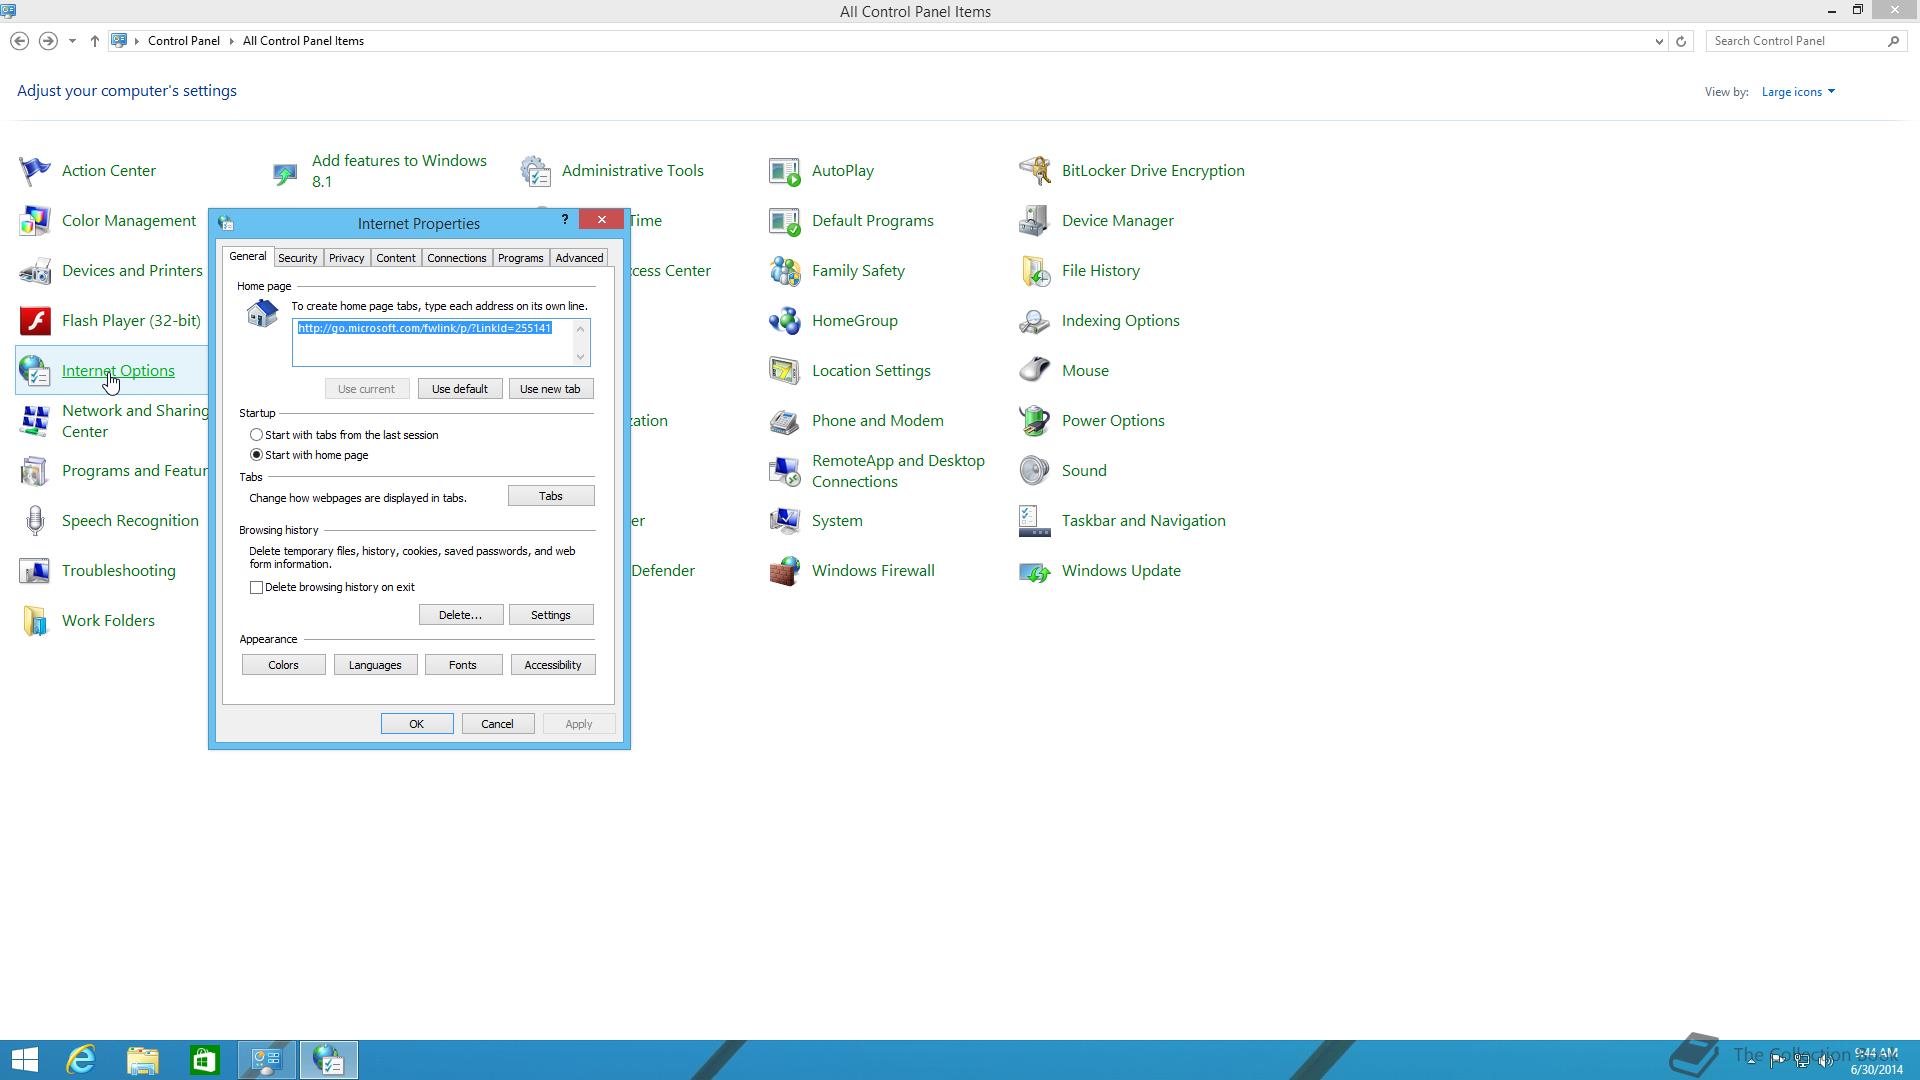Viewport: 1920px width, 1080px height.
Task: Open Sound speaker icon
Action: pyautogui.click(x=1035, y=471)
